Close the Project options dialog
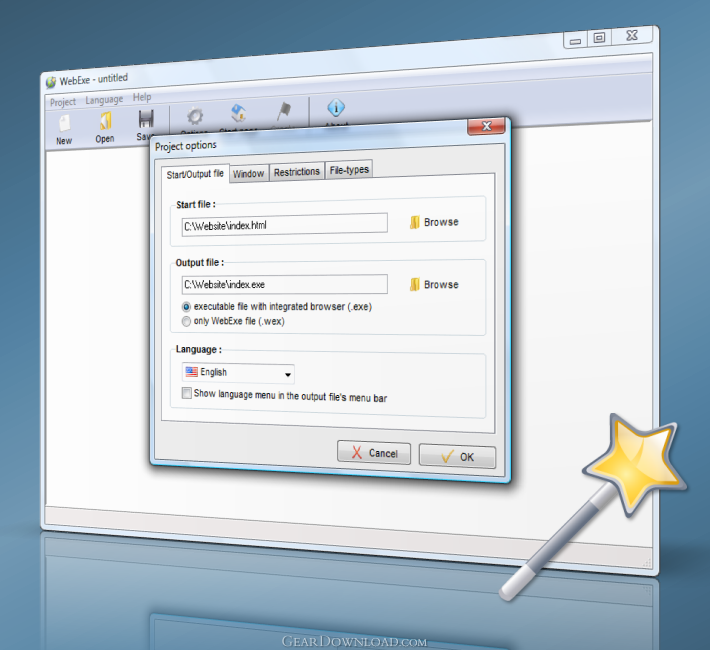This screenshot has width=710, height=650. (x=486, y=126)
